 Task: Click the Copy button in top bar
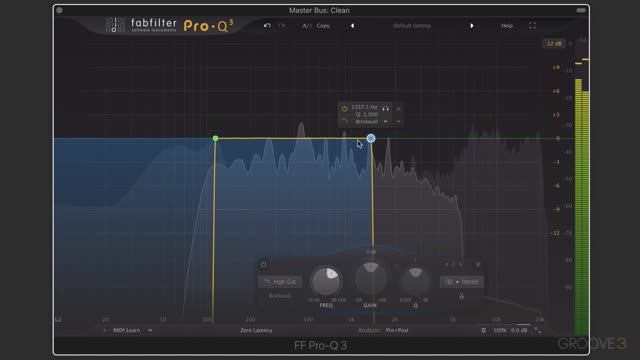[x=323, y=26]
